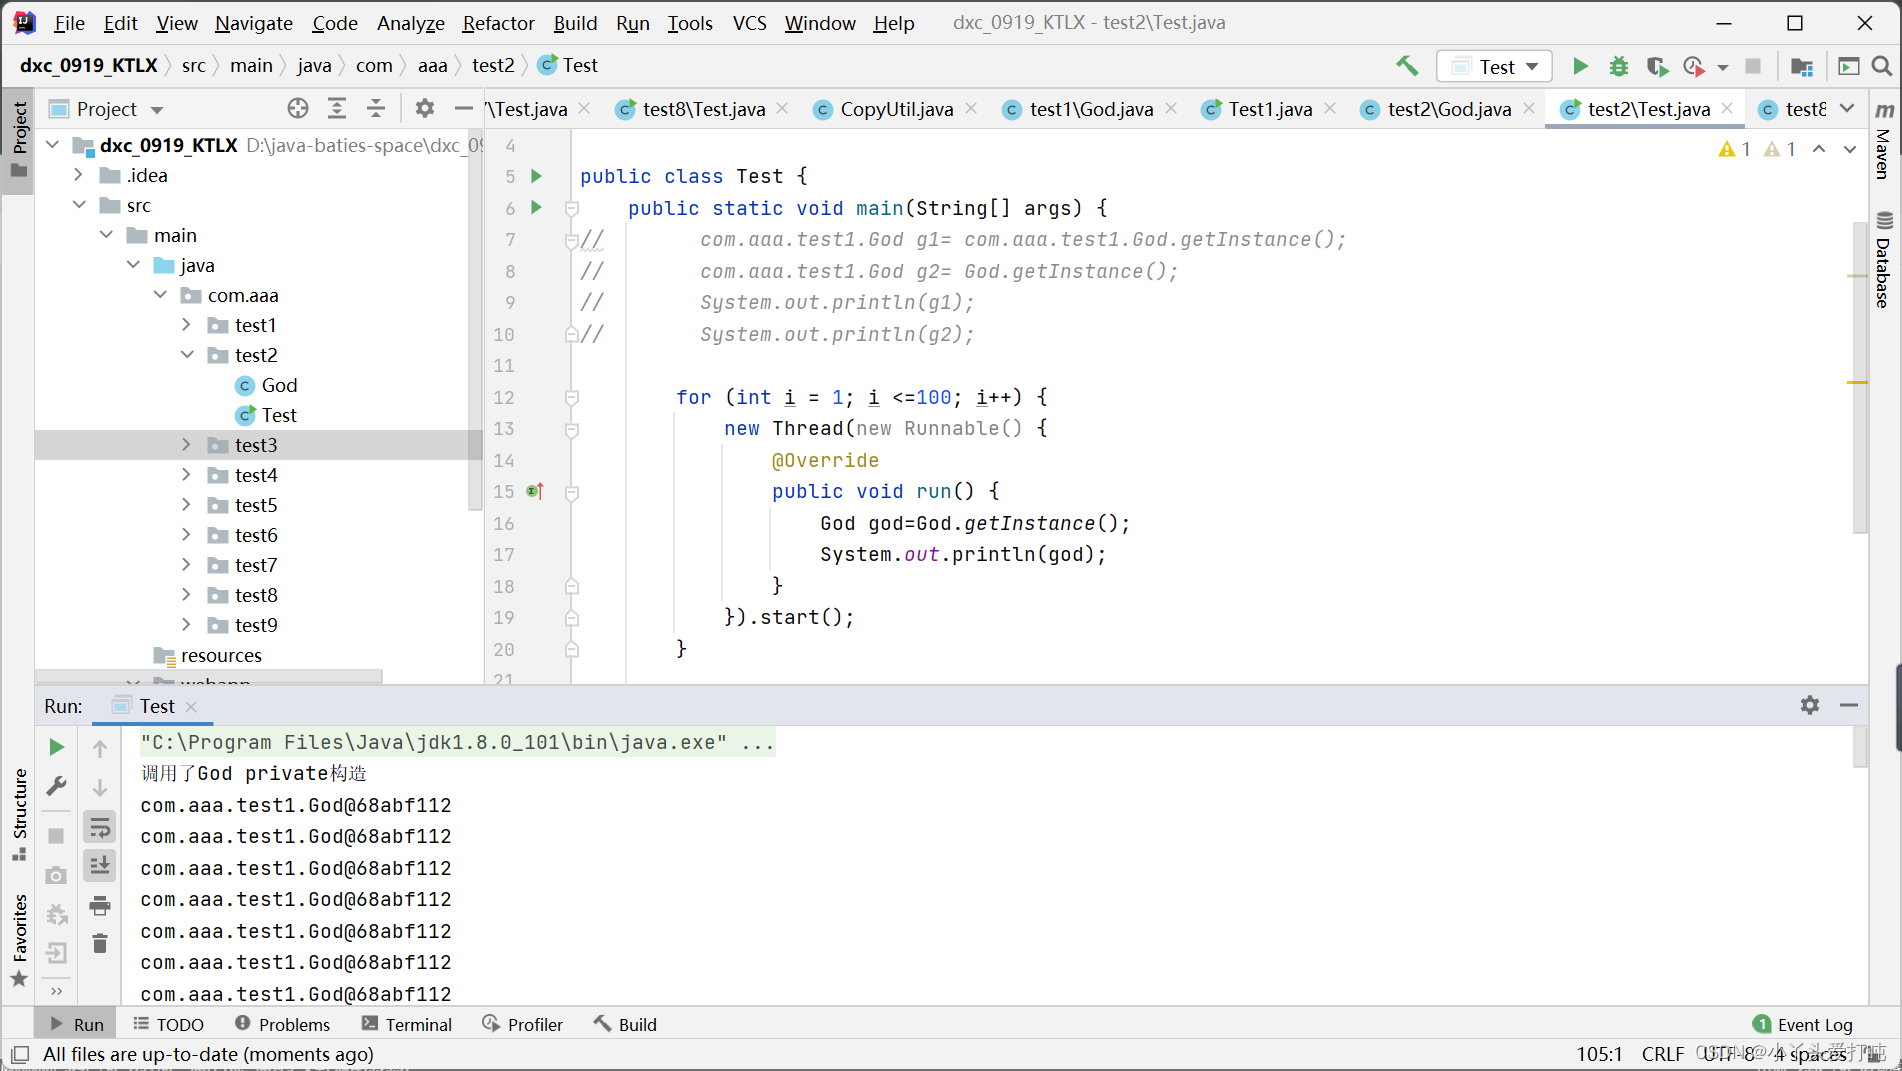Screen dimensions: 1902x1071
Task: Click run gutter icon at line 6
Action: tap(536, 207)
